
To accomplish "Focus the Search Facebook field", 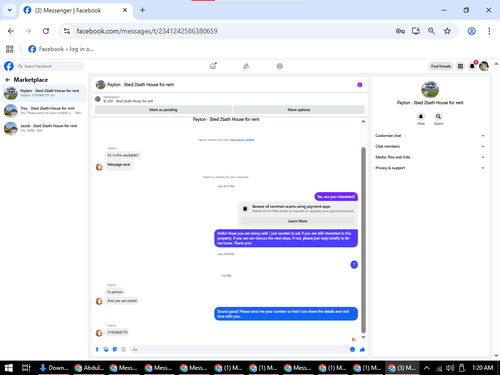I will (x=50, y=66).
